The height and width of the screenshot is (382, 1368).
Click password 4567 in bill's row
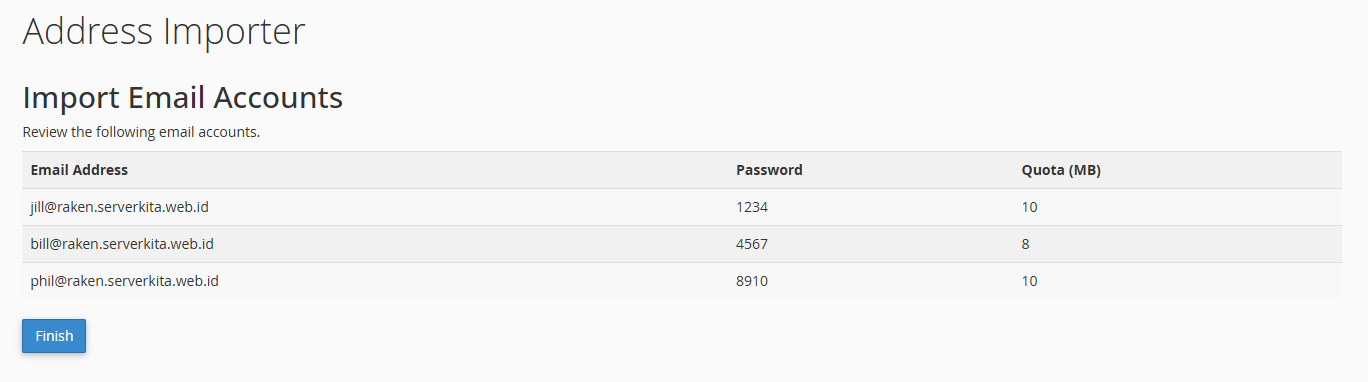click(x=752, y=243)
